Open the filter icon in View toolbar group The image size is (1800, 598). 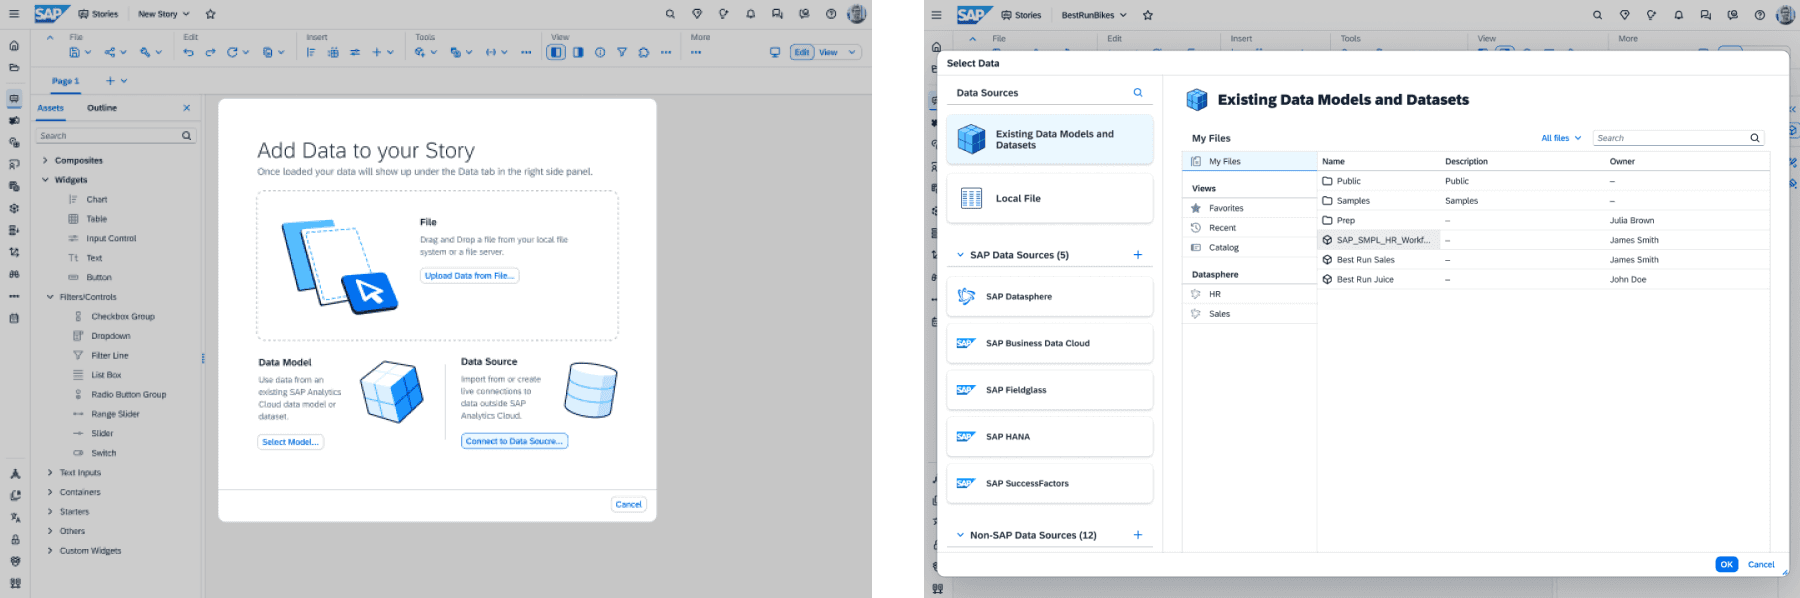(622, 52)
